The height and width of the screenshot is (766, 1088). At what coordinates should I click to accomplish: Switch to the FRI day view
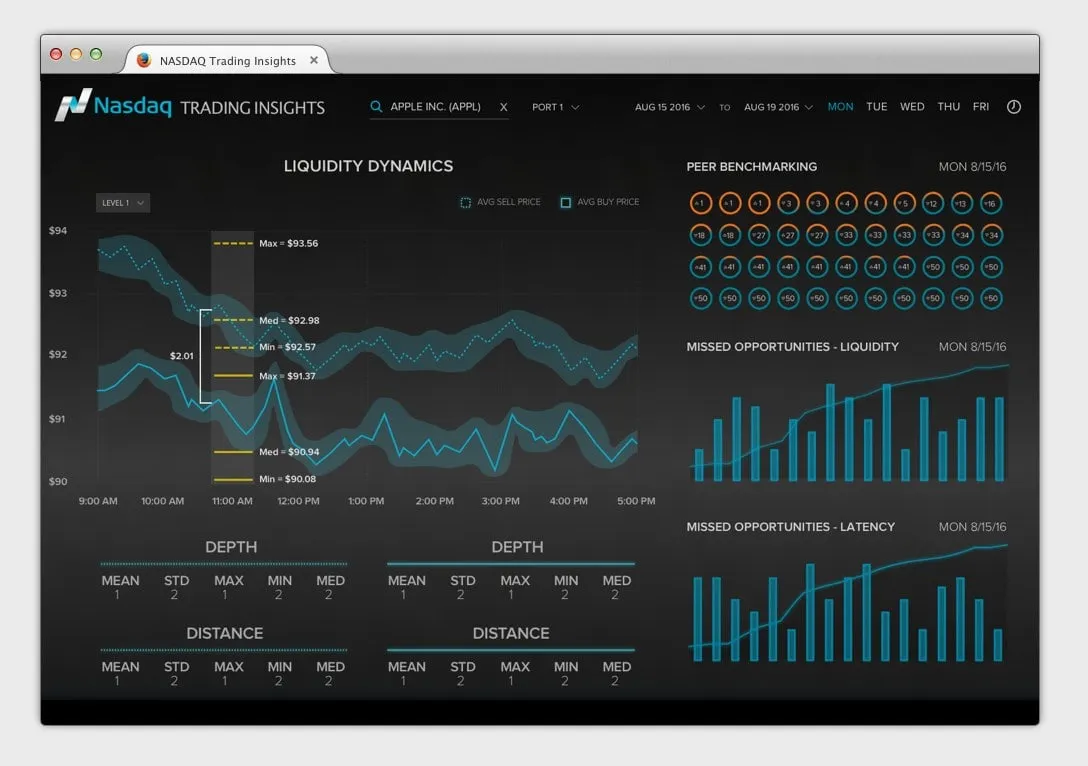[x=980, y=106]
